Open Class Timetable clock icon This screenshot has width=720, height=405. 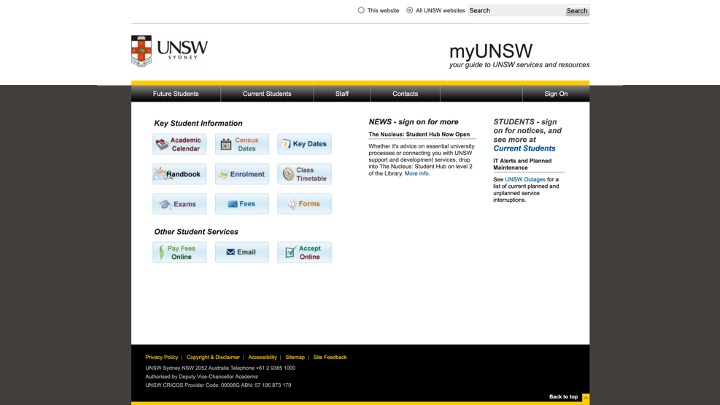(304, 174)
